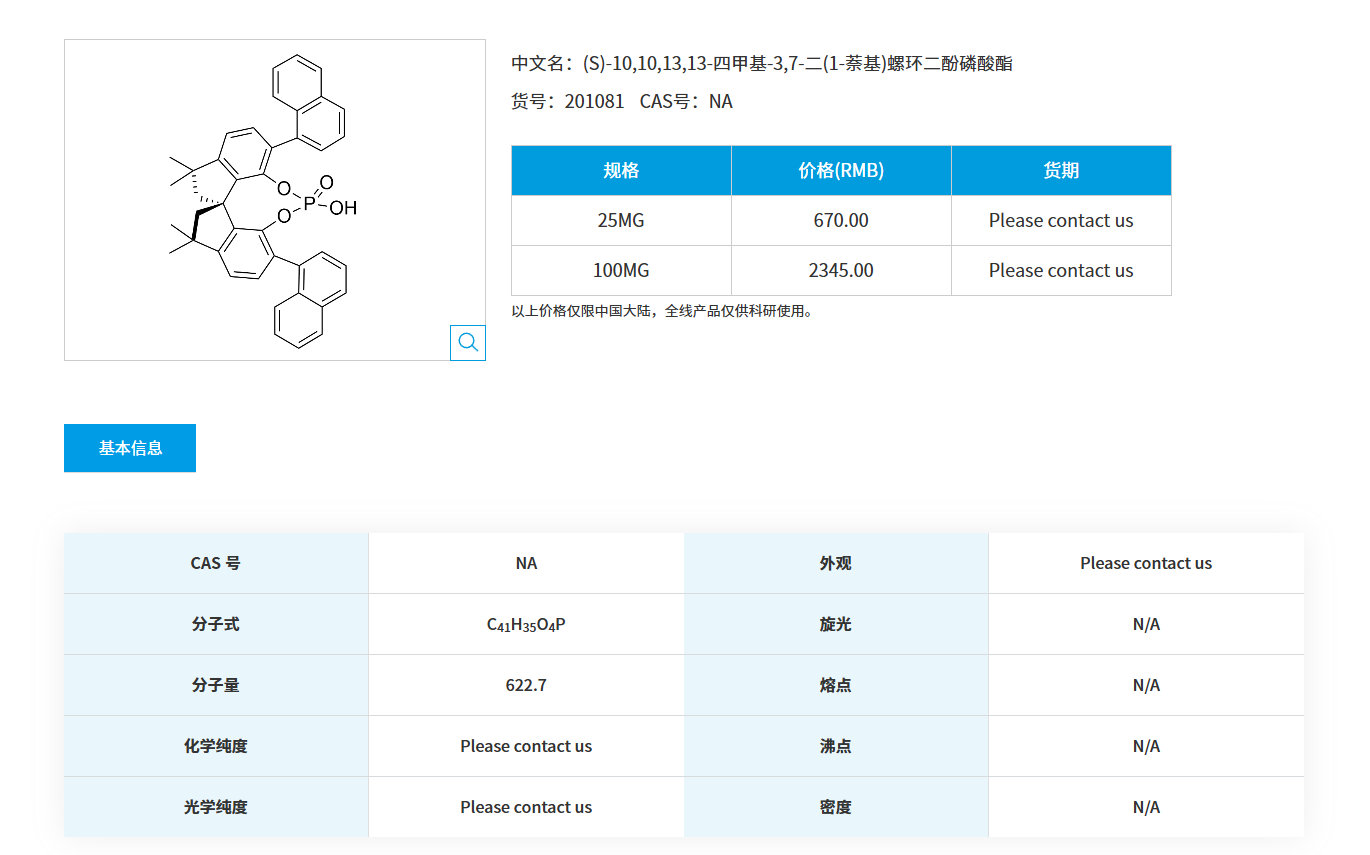Viewport: 1370px width, 855px height.
Task: Click 'Please contact us' next to 光学纯度
Action: point(526,806)
